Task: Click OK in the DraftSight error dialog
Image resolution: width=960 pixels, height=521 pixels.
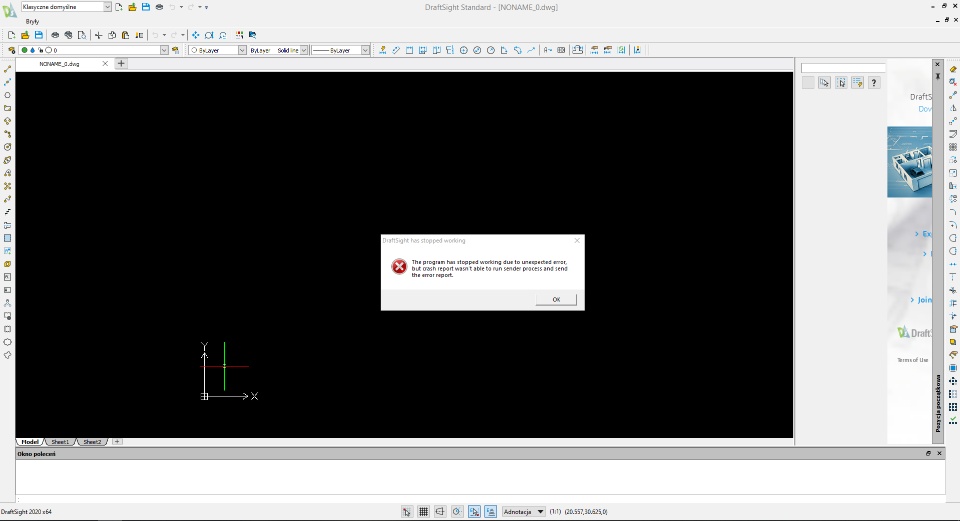Action: coord(556,299)
